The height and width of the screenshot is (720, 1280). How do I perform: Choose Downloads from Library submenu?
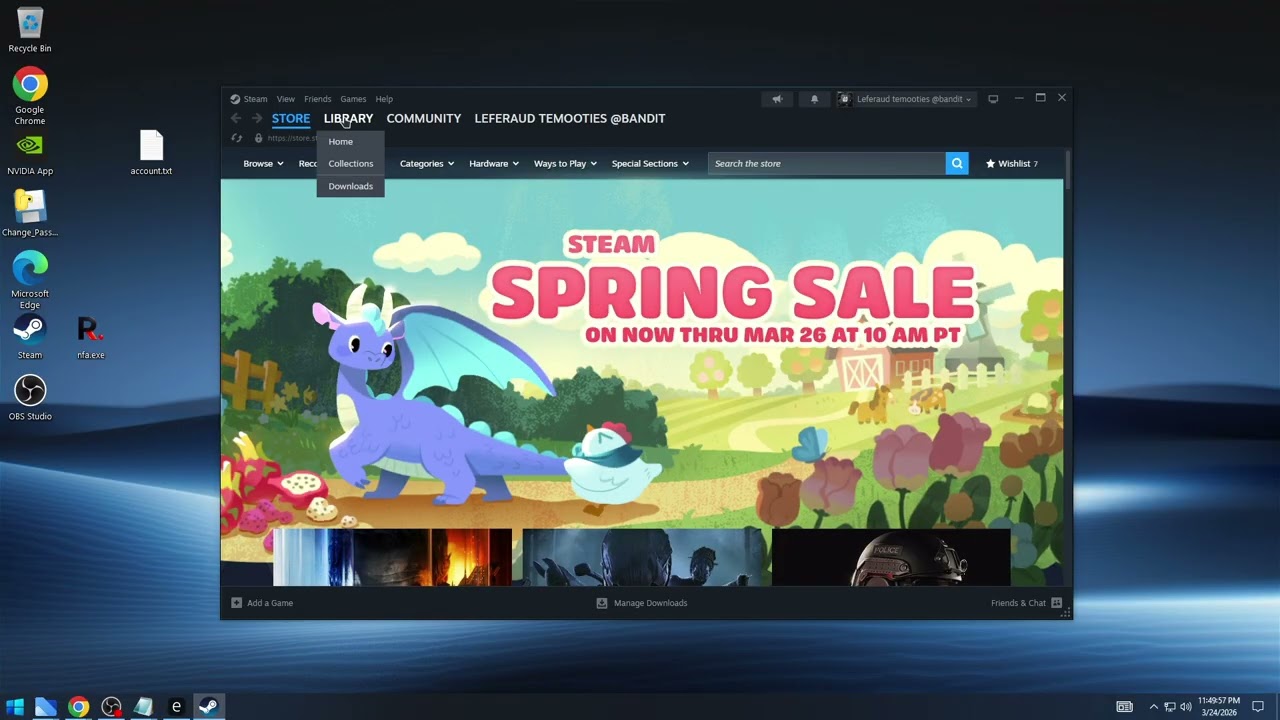click(350, 186)
